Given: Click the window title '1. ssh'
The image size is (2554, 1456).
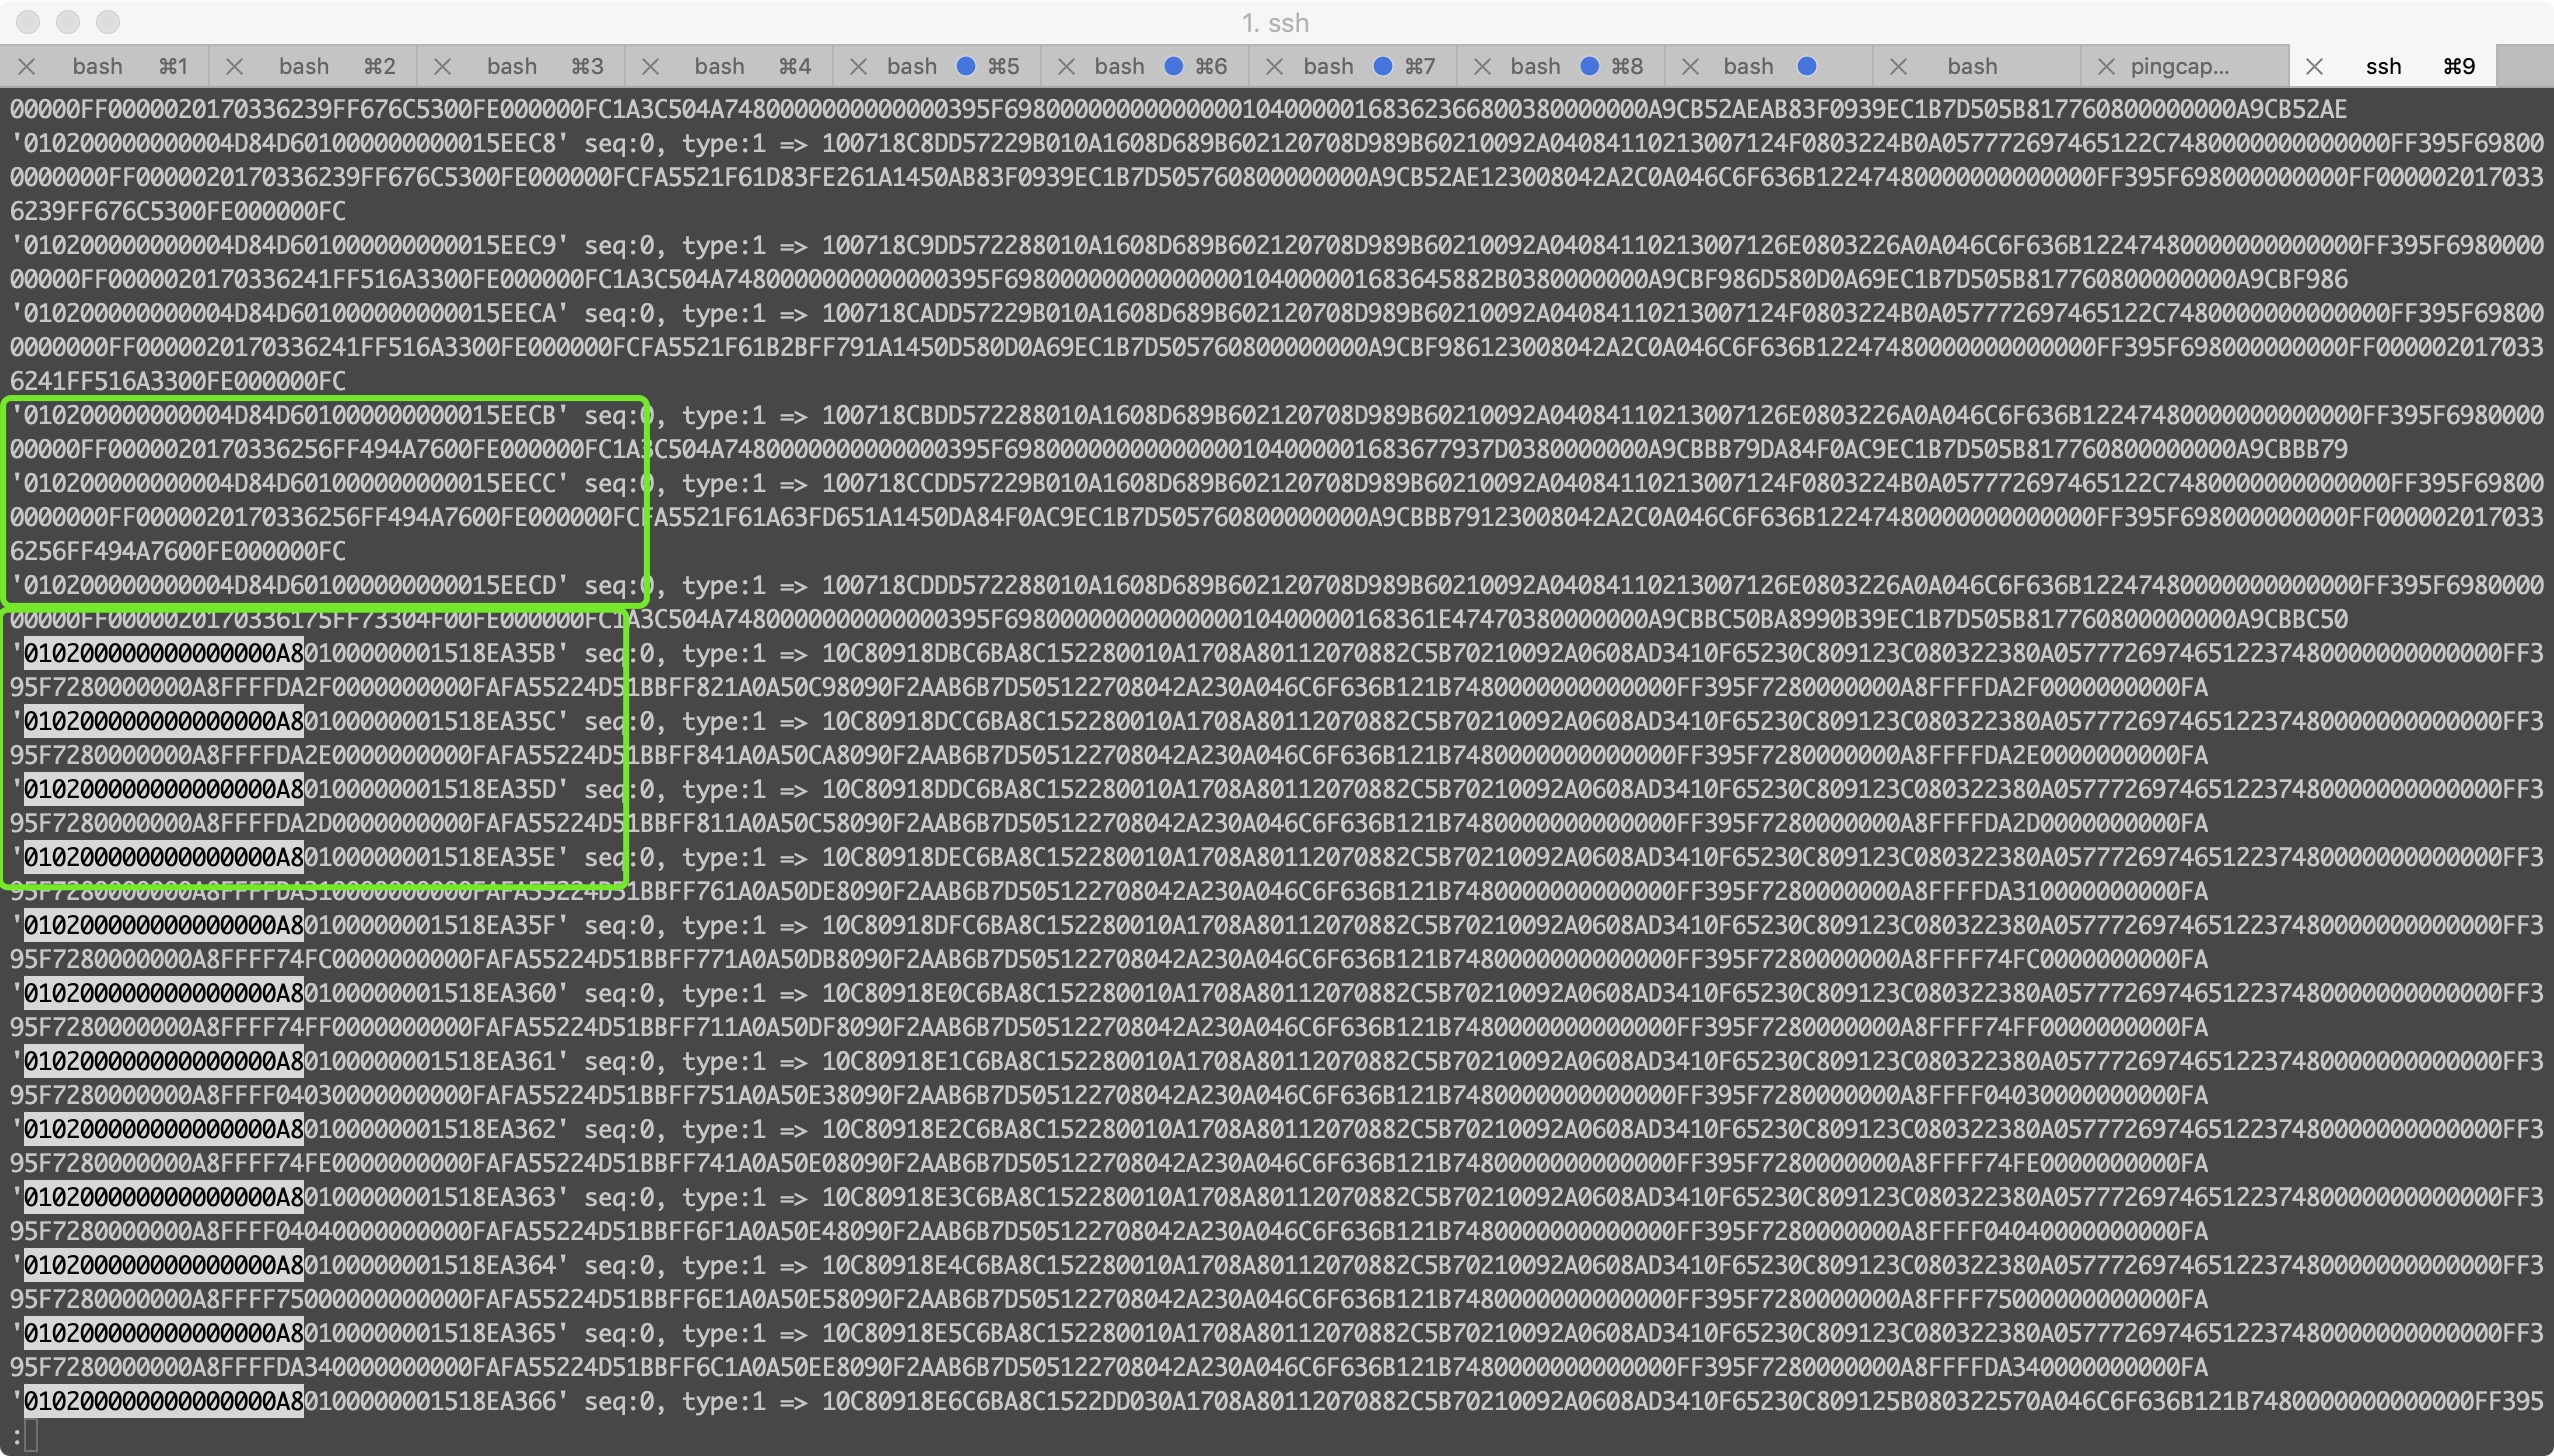Looking at the screenshot, I should 1275,23.
